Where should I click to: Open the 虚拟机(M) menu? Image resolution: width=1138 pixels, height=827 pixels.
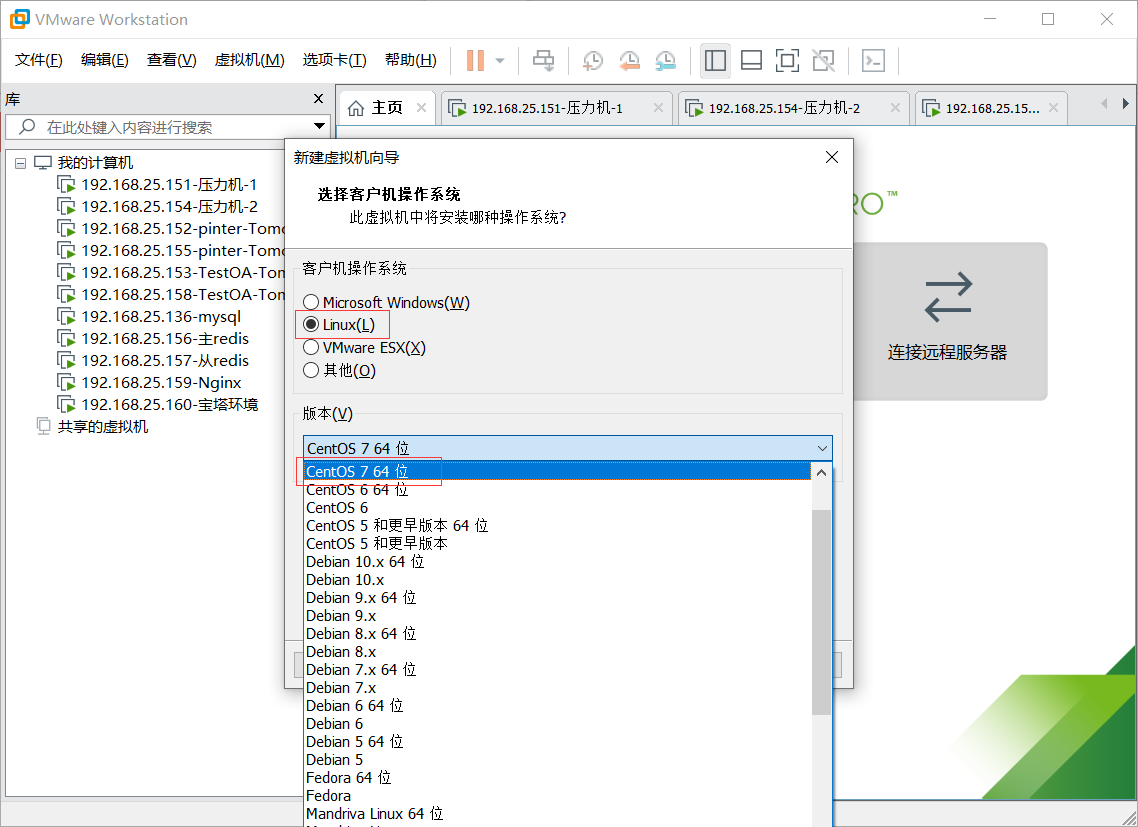pos(249,60)
